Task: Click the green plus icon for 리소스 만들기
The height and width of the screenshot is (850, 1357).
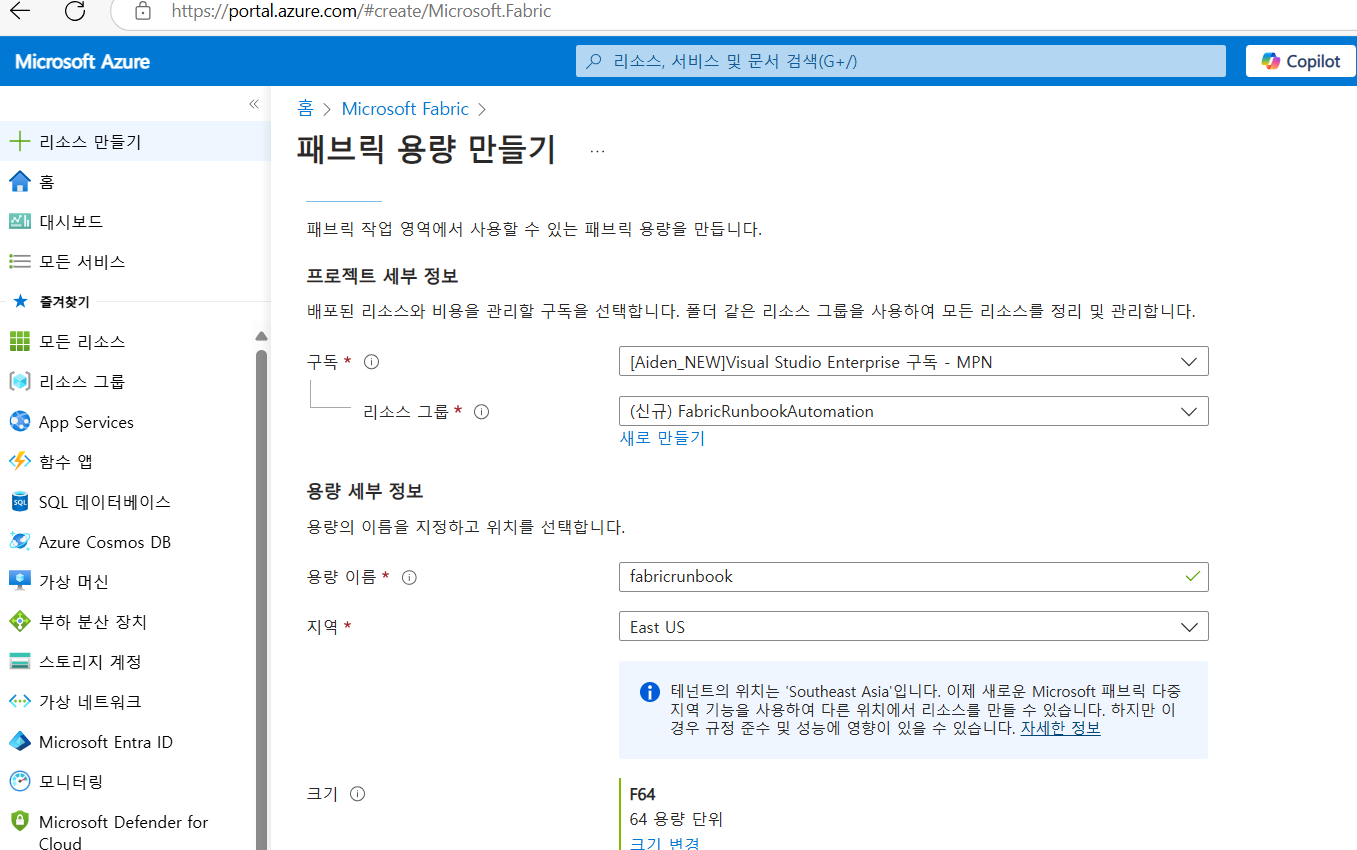Action: pos(19,141)
